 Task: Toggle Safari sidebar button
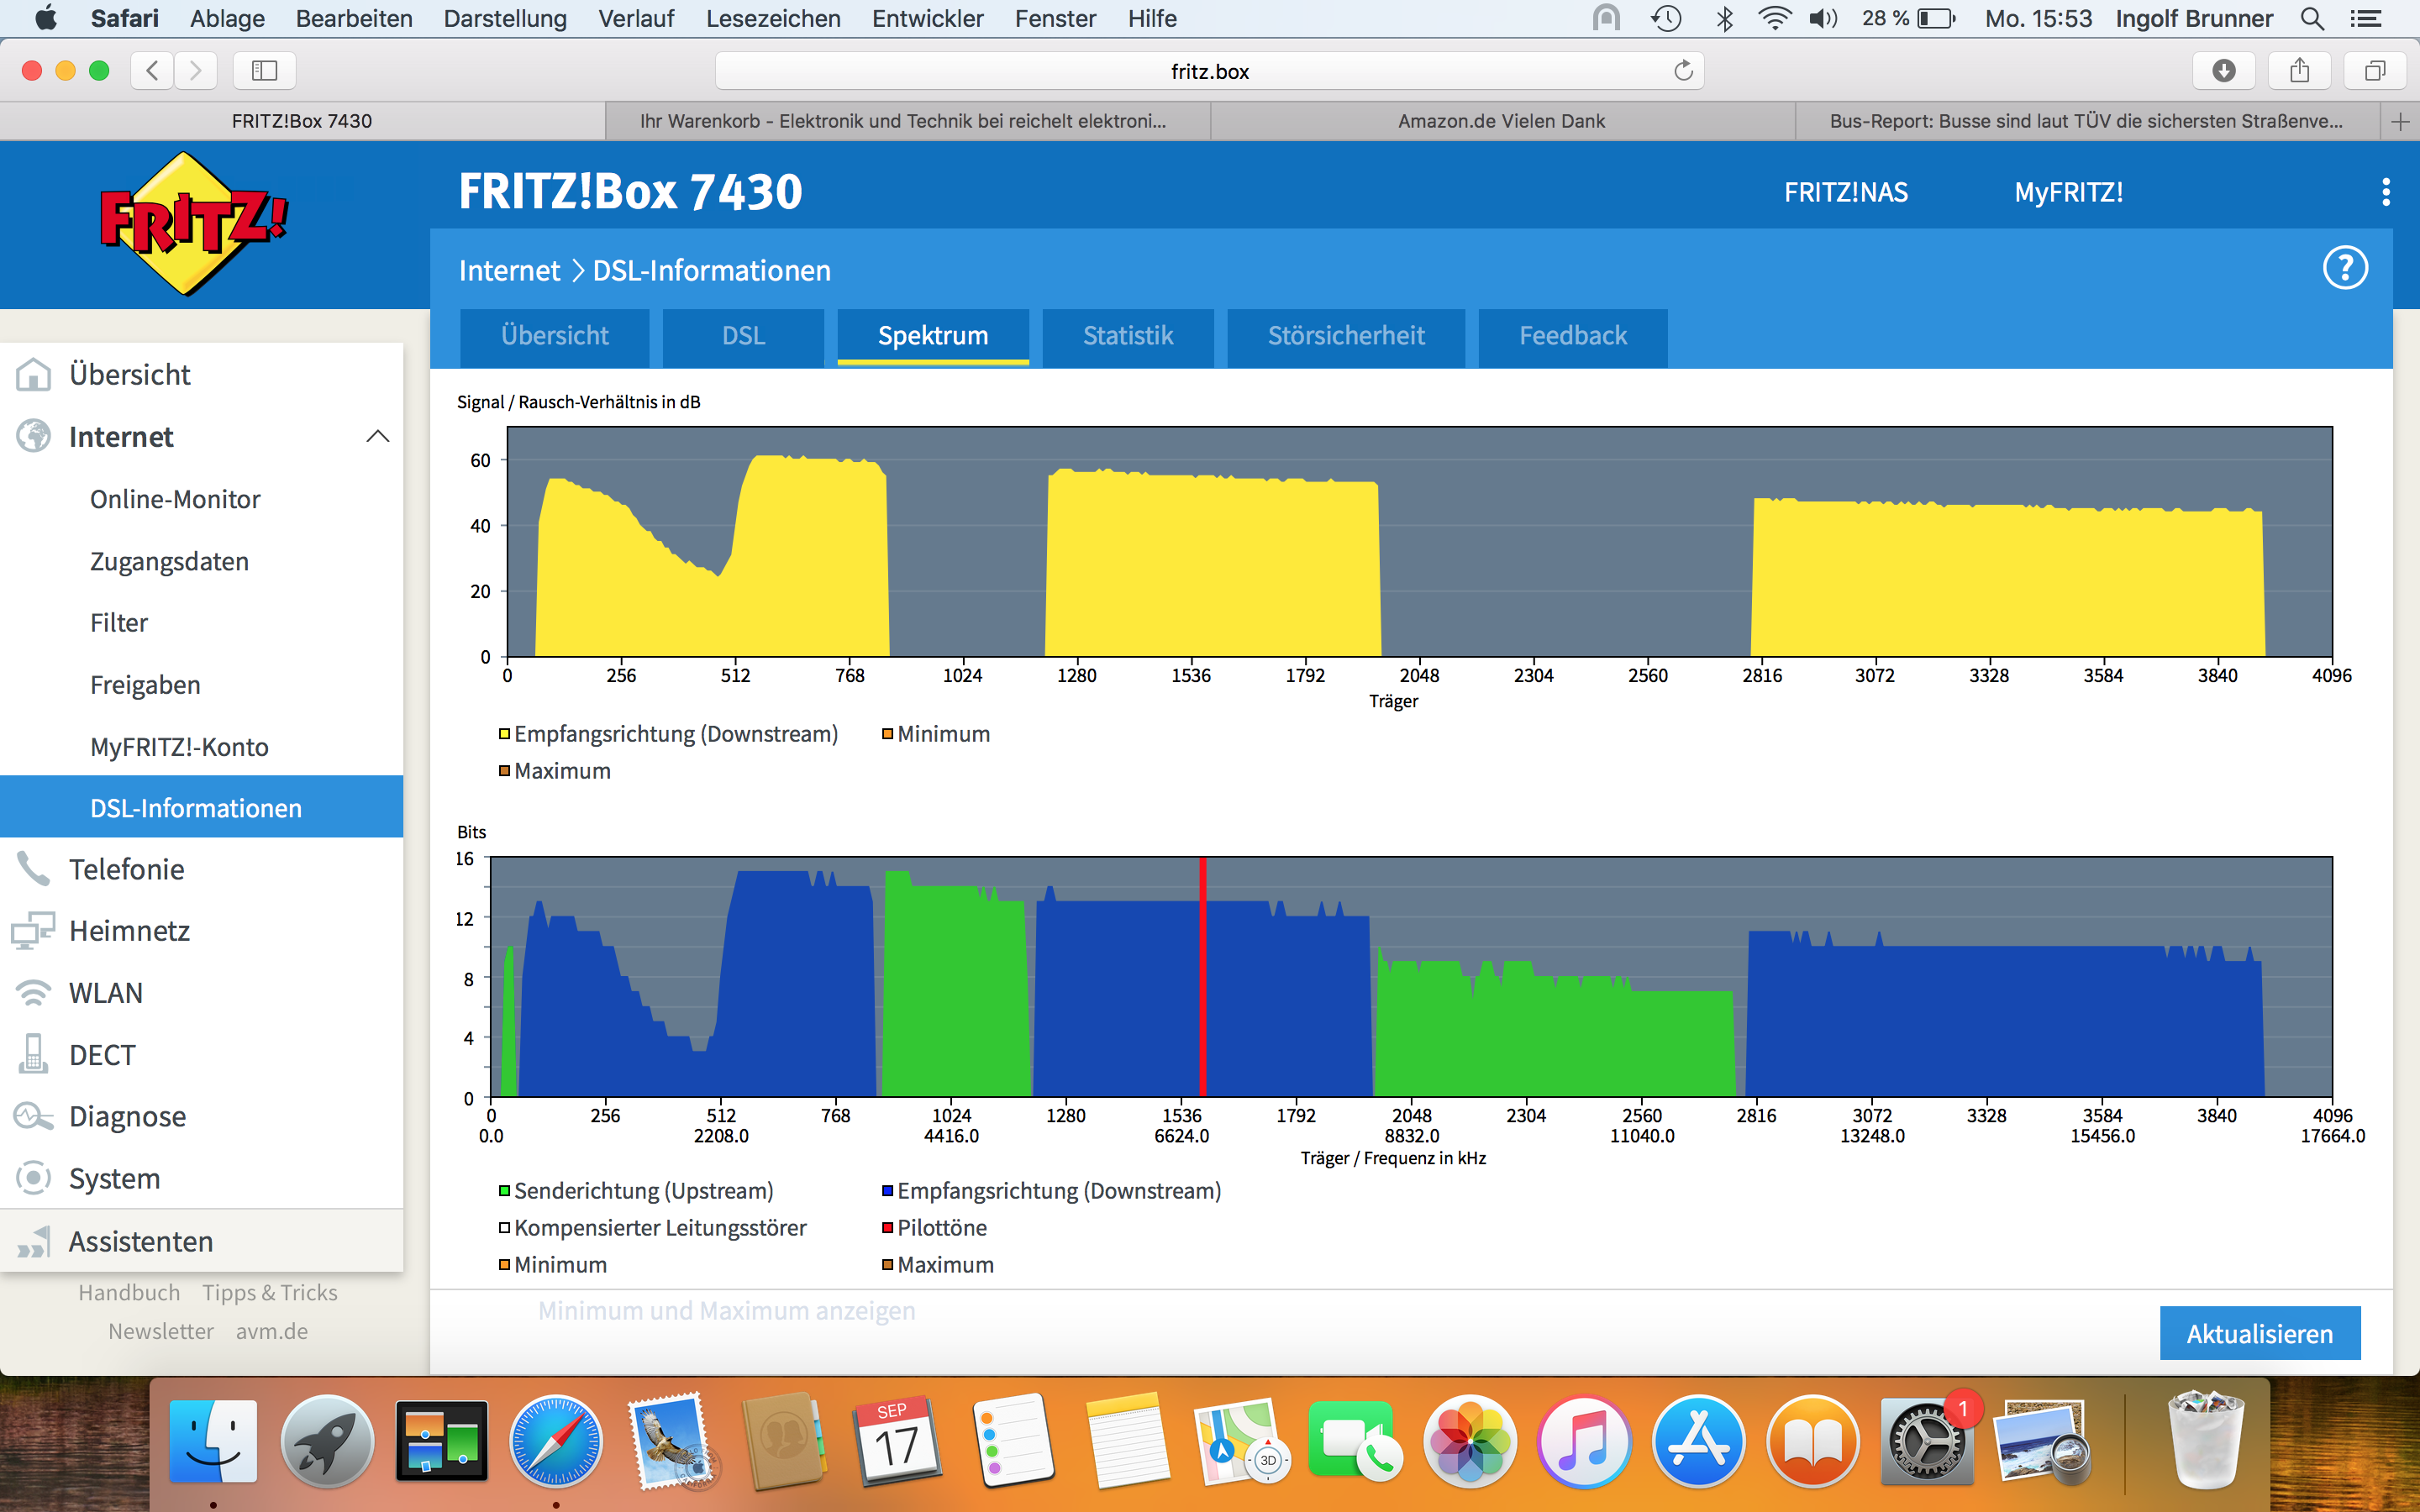(x=264, y=71)
